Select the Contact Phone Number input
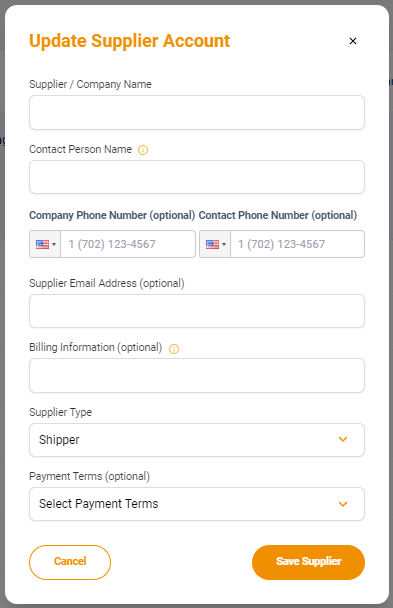This screenshot has width=393, height=608. tap(297, 244)
